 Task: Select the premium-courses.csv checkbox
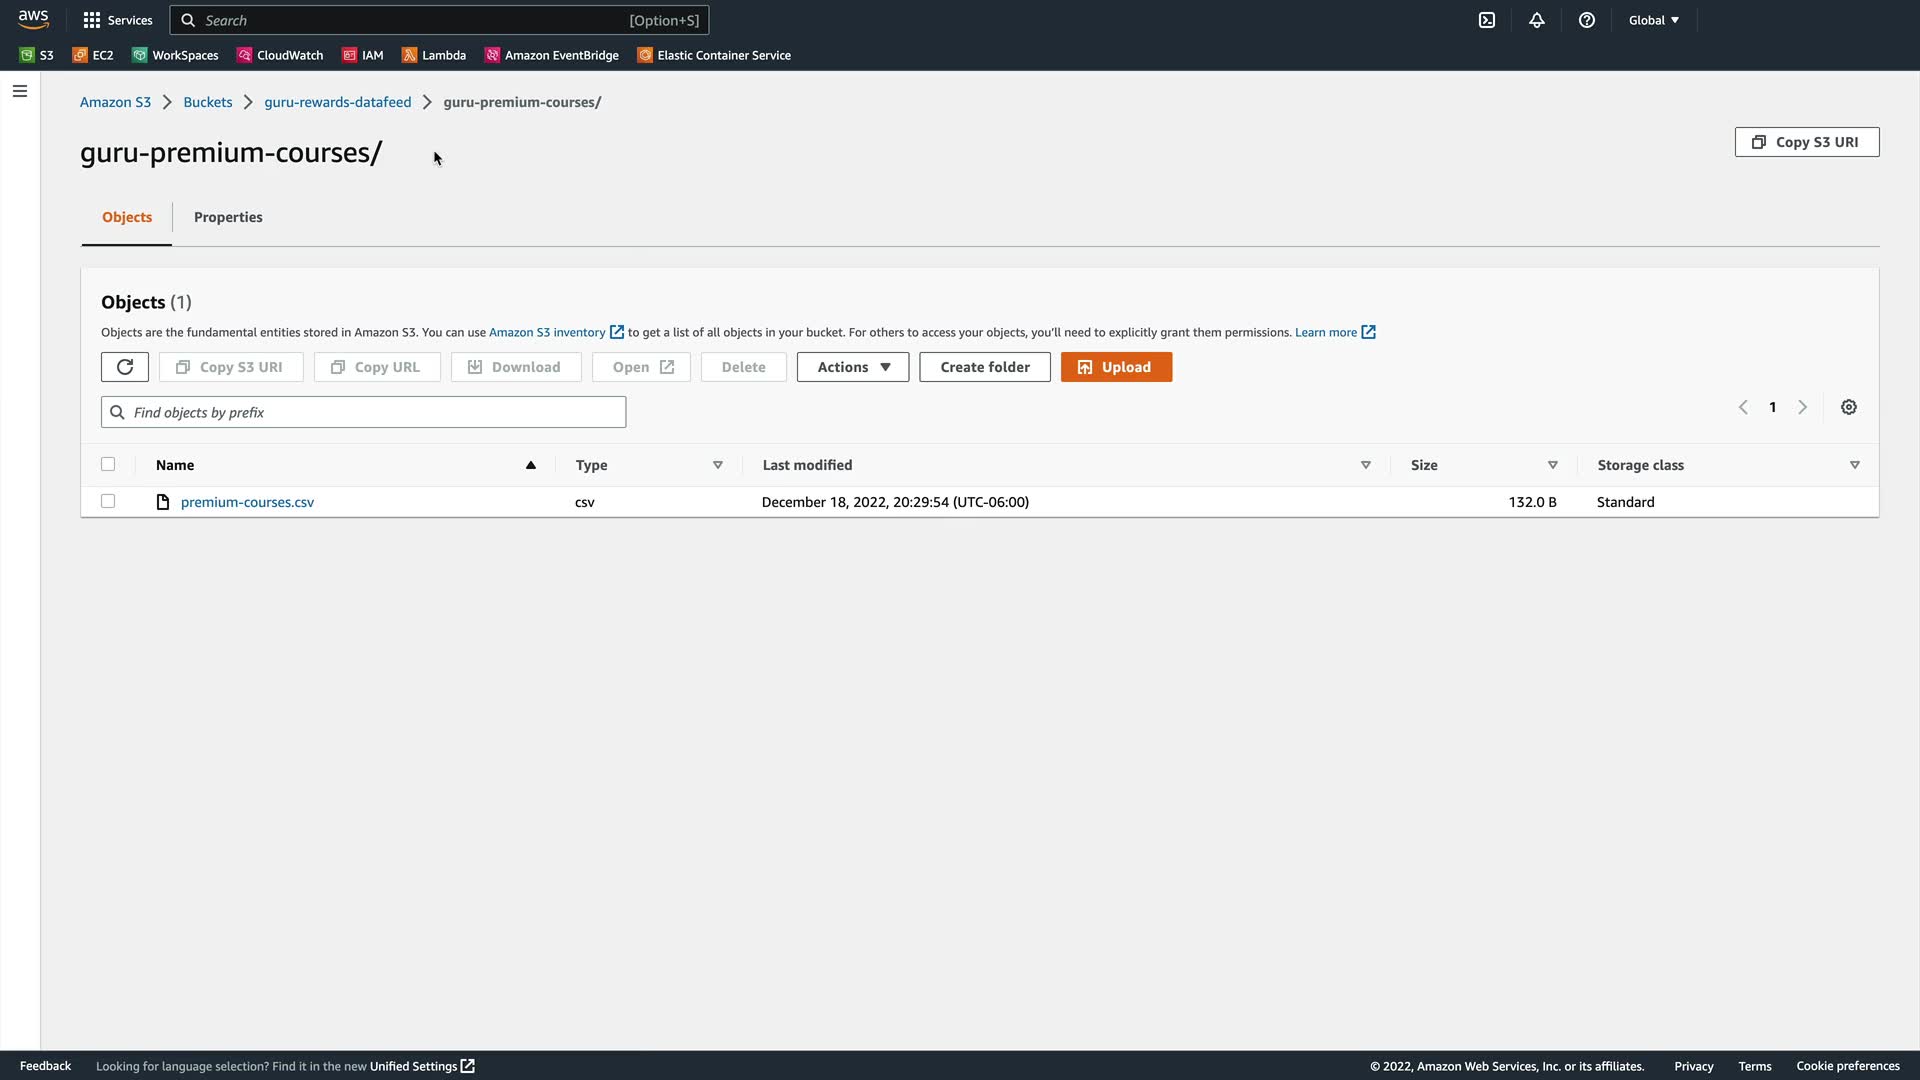[x=108, y=501]
